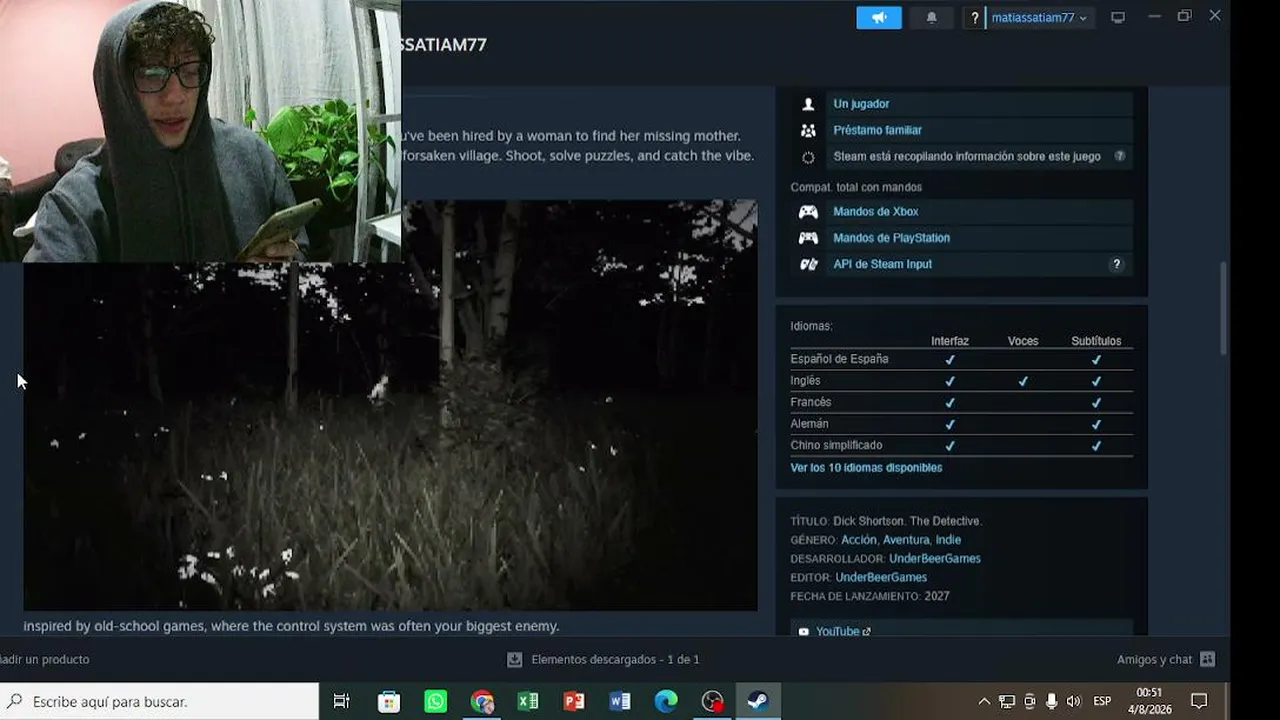The height and width of the screenshot is (720, 1280).
Task: Click Ver los 10 idiomas disponibles
Action: coord(866,468)
